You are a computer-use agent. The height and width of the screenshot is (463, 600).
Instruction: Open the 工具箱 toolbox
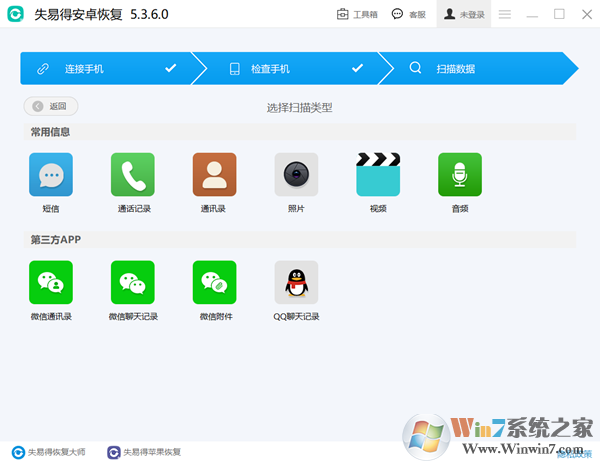[357, 14]
